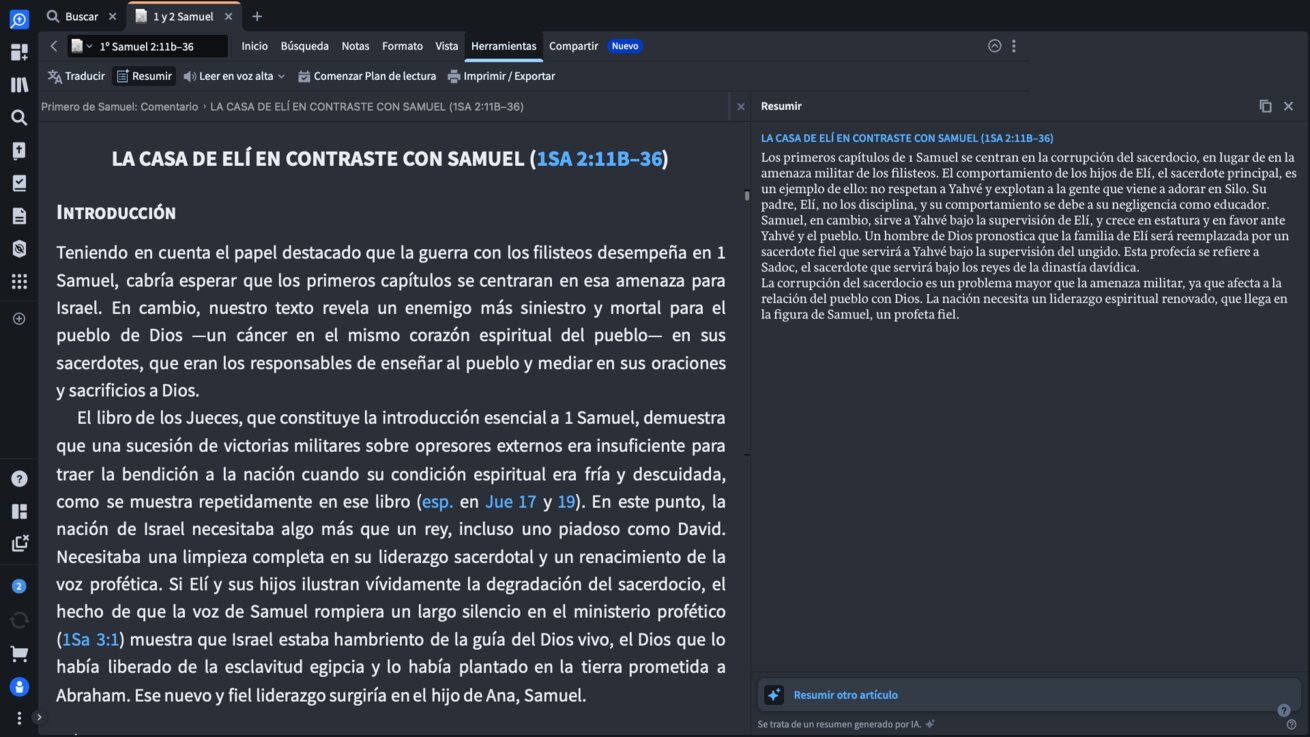Click Imprimir / Exportar
The image size is (1310, 737).
click(x=500, y=76)
